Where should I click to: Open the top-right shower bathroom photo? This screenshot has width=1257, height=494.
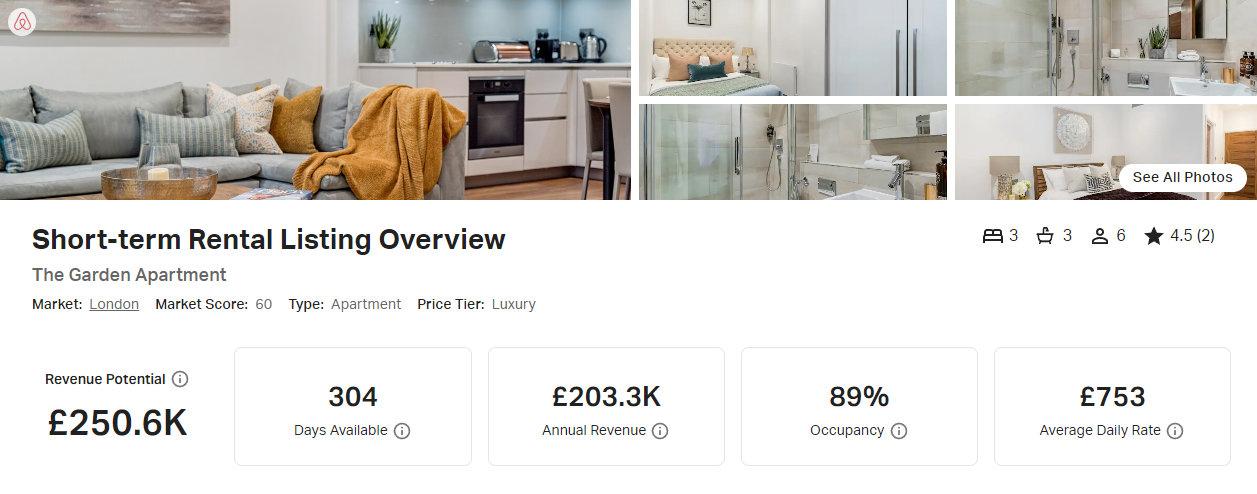click(1106, 48)
